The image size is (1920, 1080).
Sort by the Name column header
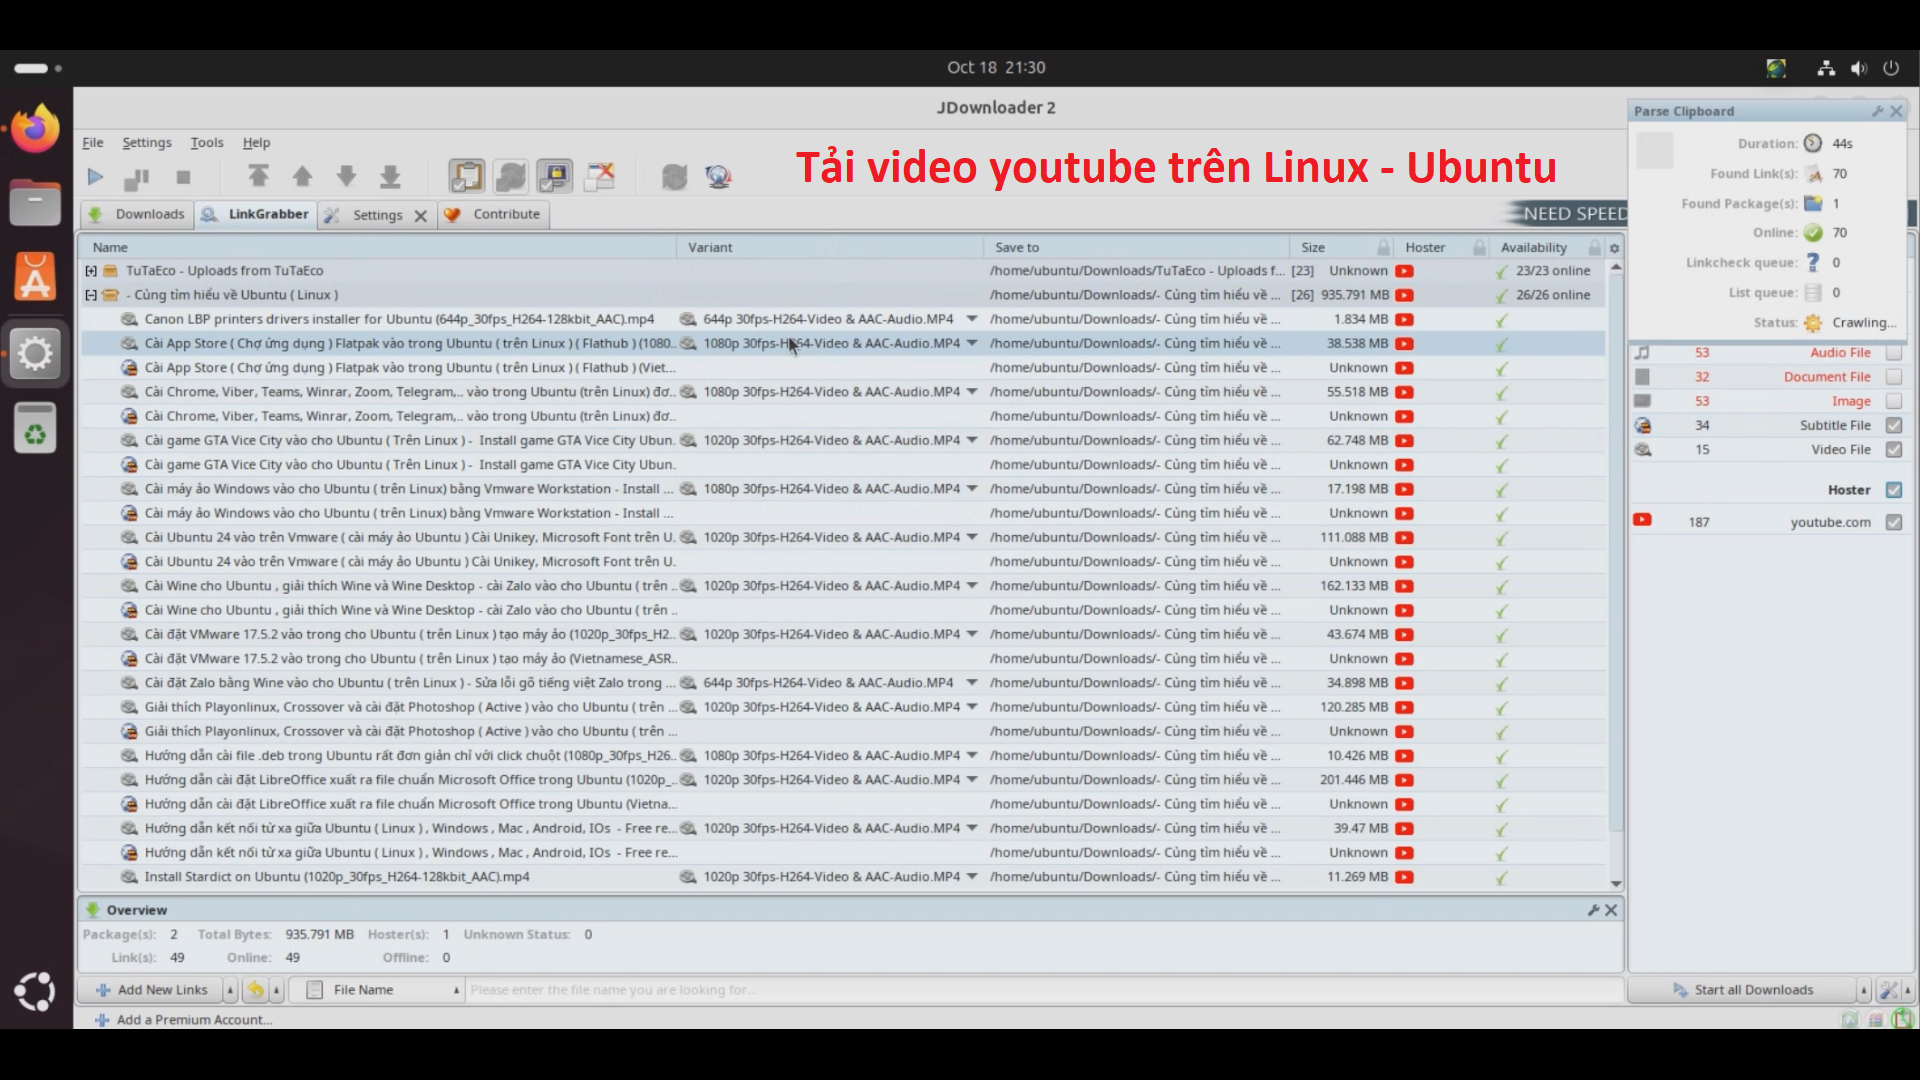click(378, 247)
